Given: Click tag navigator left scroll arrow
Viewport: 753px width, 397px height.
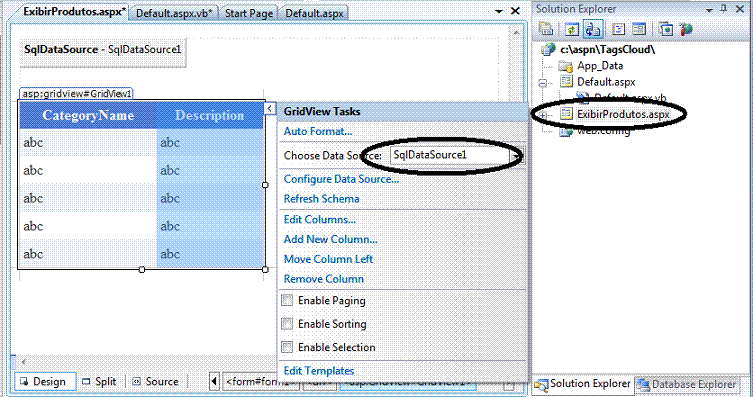Looking at the screenshot, I should pos(214,382).
